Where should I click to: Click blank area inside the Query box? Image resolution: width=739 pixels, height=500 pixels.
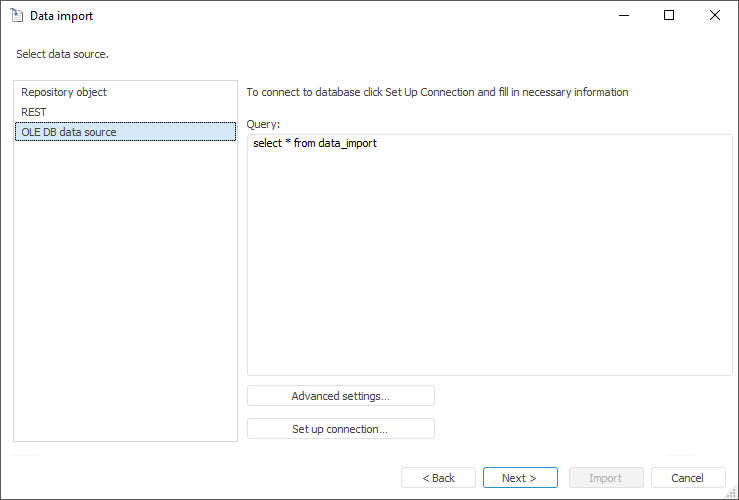click(x=490, y=270)
